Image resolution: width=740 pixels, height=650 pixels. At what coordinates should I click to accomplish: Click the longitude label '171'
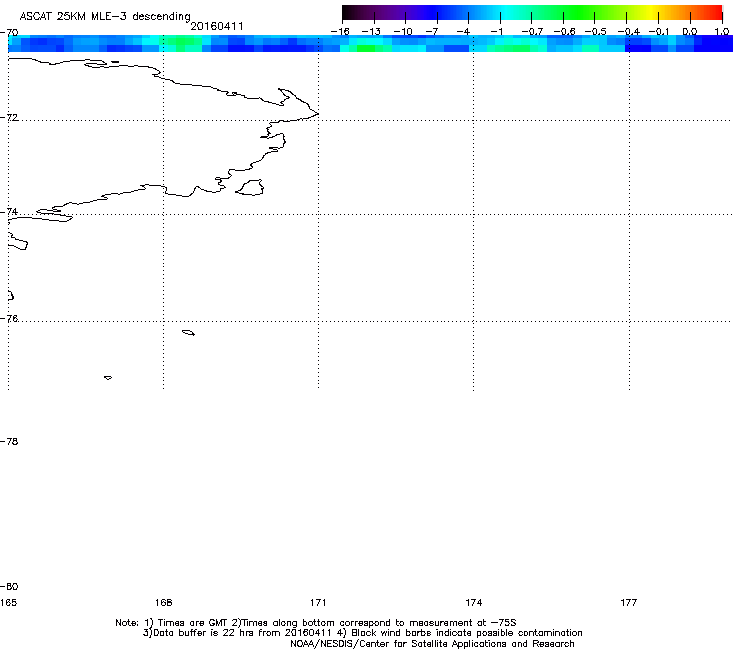point(318,602)
